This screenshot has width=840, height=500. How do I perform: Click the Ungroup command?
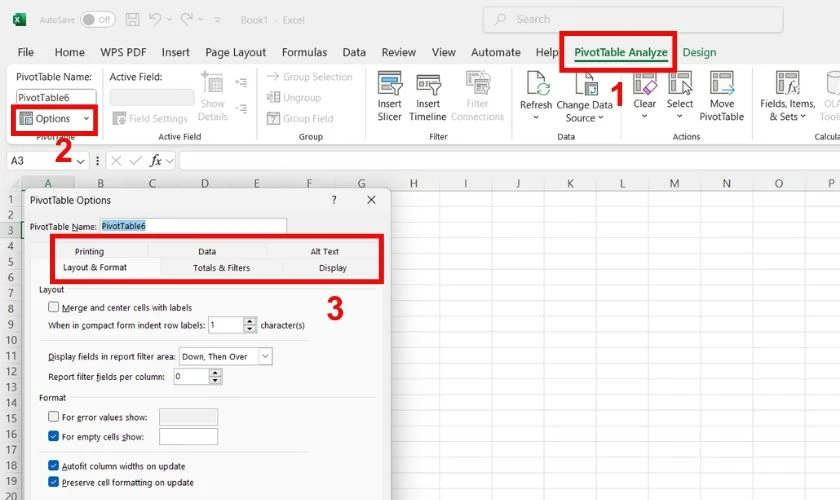tap(294, 98)
